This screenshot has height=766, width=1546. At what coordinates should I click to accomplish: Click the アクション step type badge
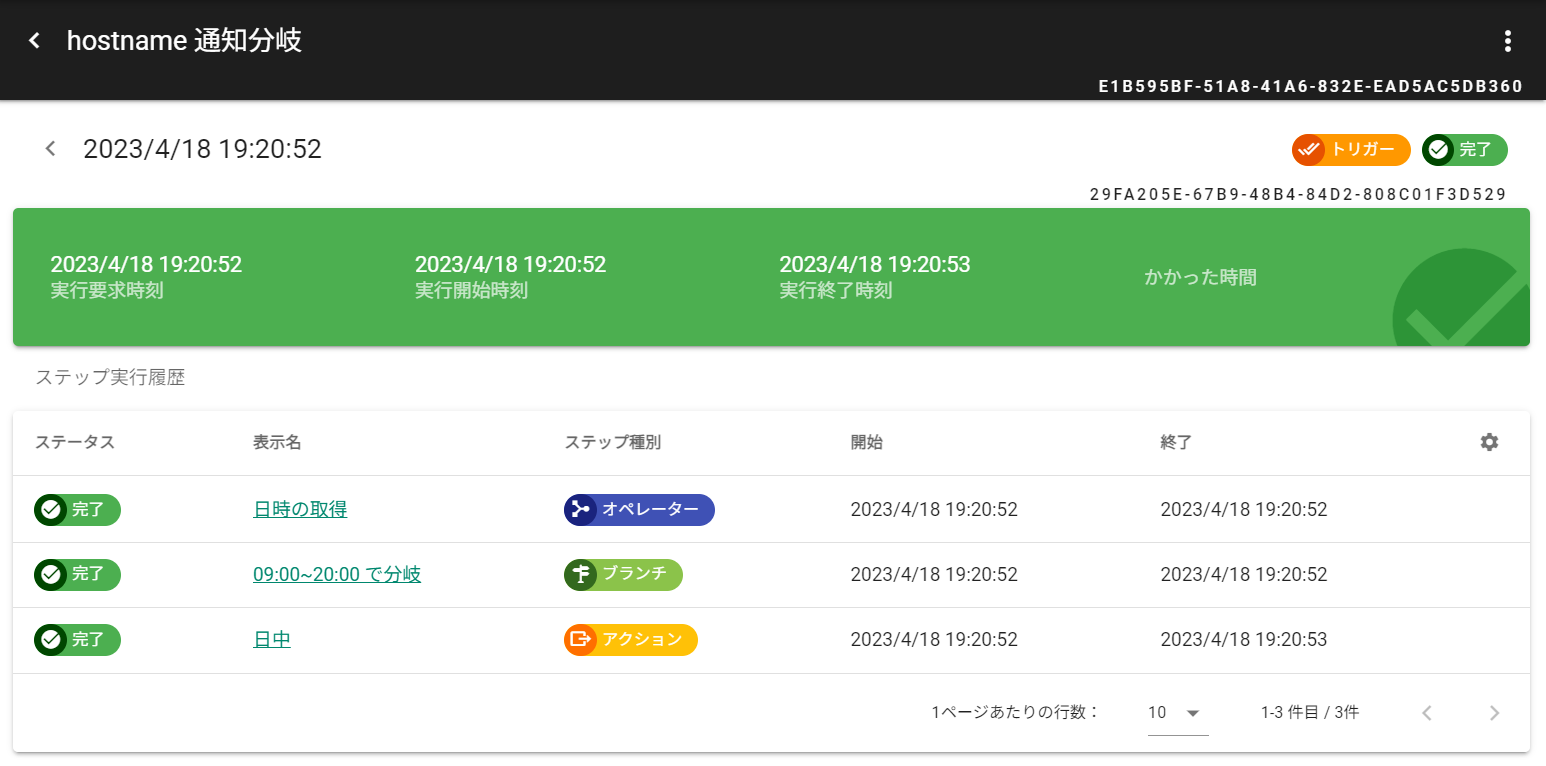coord(631,640)
